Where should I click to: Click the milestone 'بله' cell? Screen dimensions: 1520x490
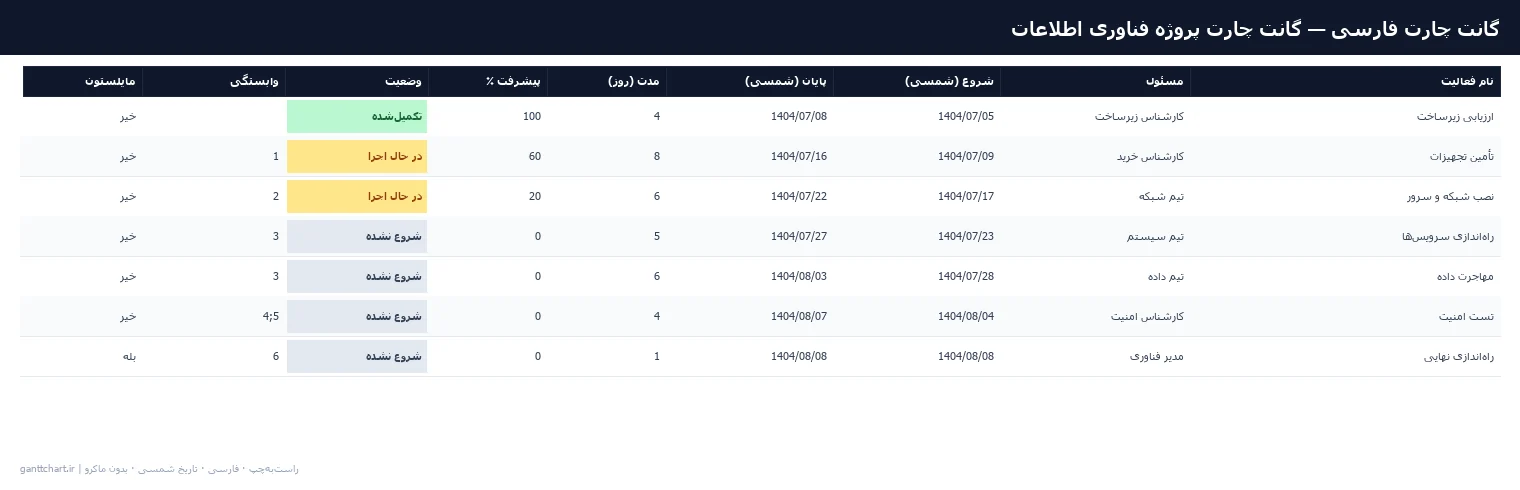point(129,357)
